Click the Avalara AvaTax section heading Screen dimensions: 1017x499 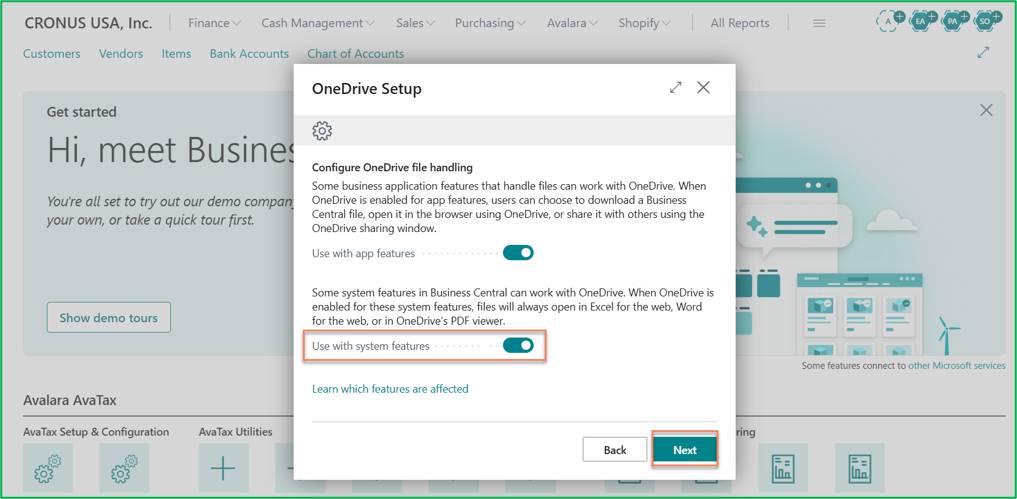pyautogui.click(x=69, y=400)
